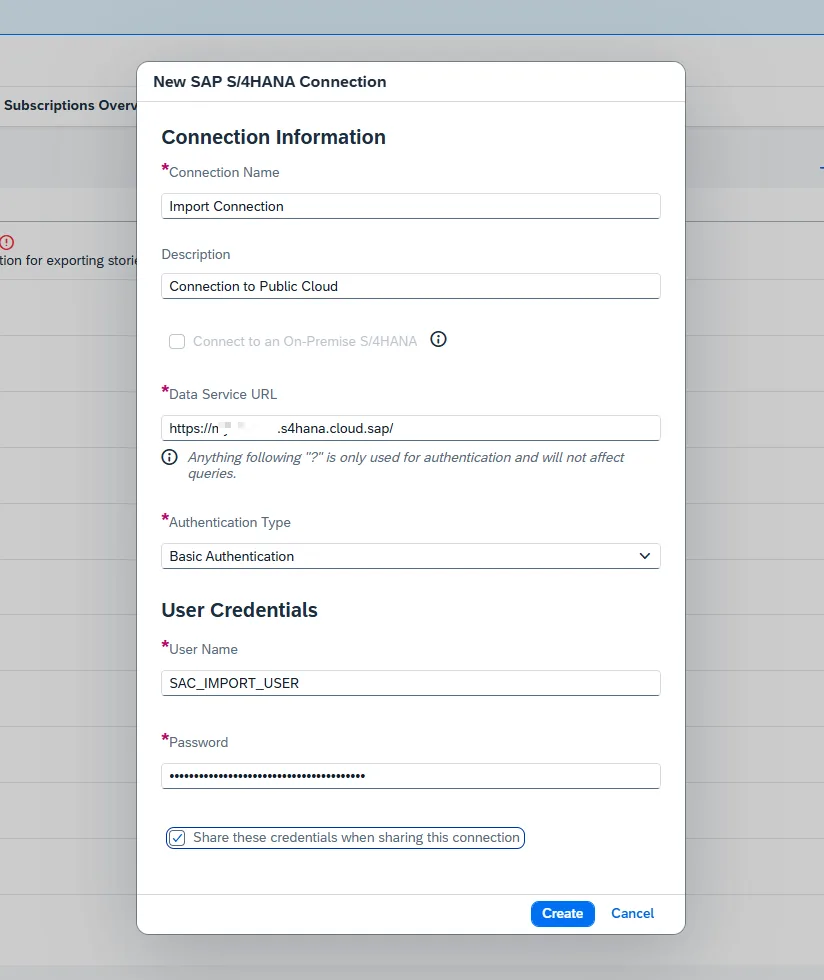Click the Authentication Type label
This screenshot has height=980, width=824.
click(x=229, y=522)
